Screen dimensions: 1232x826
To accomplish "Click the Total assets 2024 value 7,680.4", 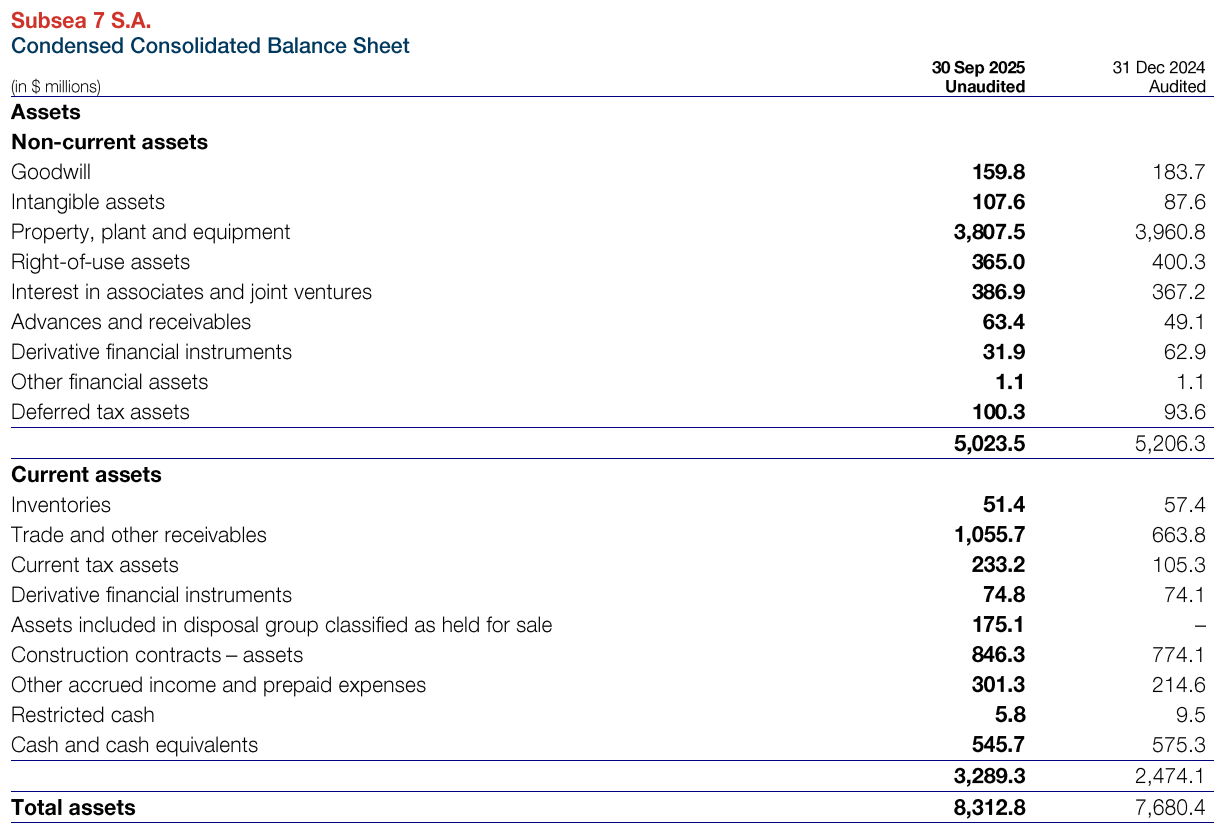I will tap(1171, 808).
